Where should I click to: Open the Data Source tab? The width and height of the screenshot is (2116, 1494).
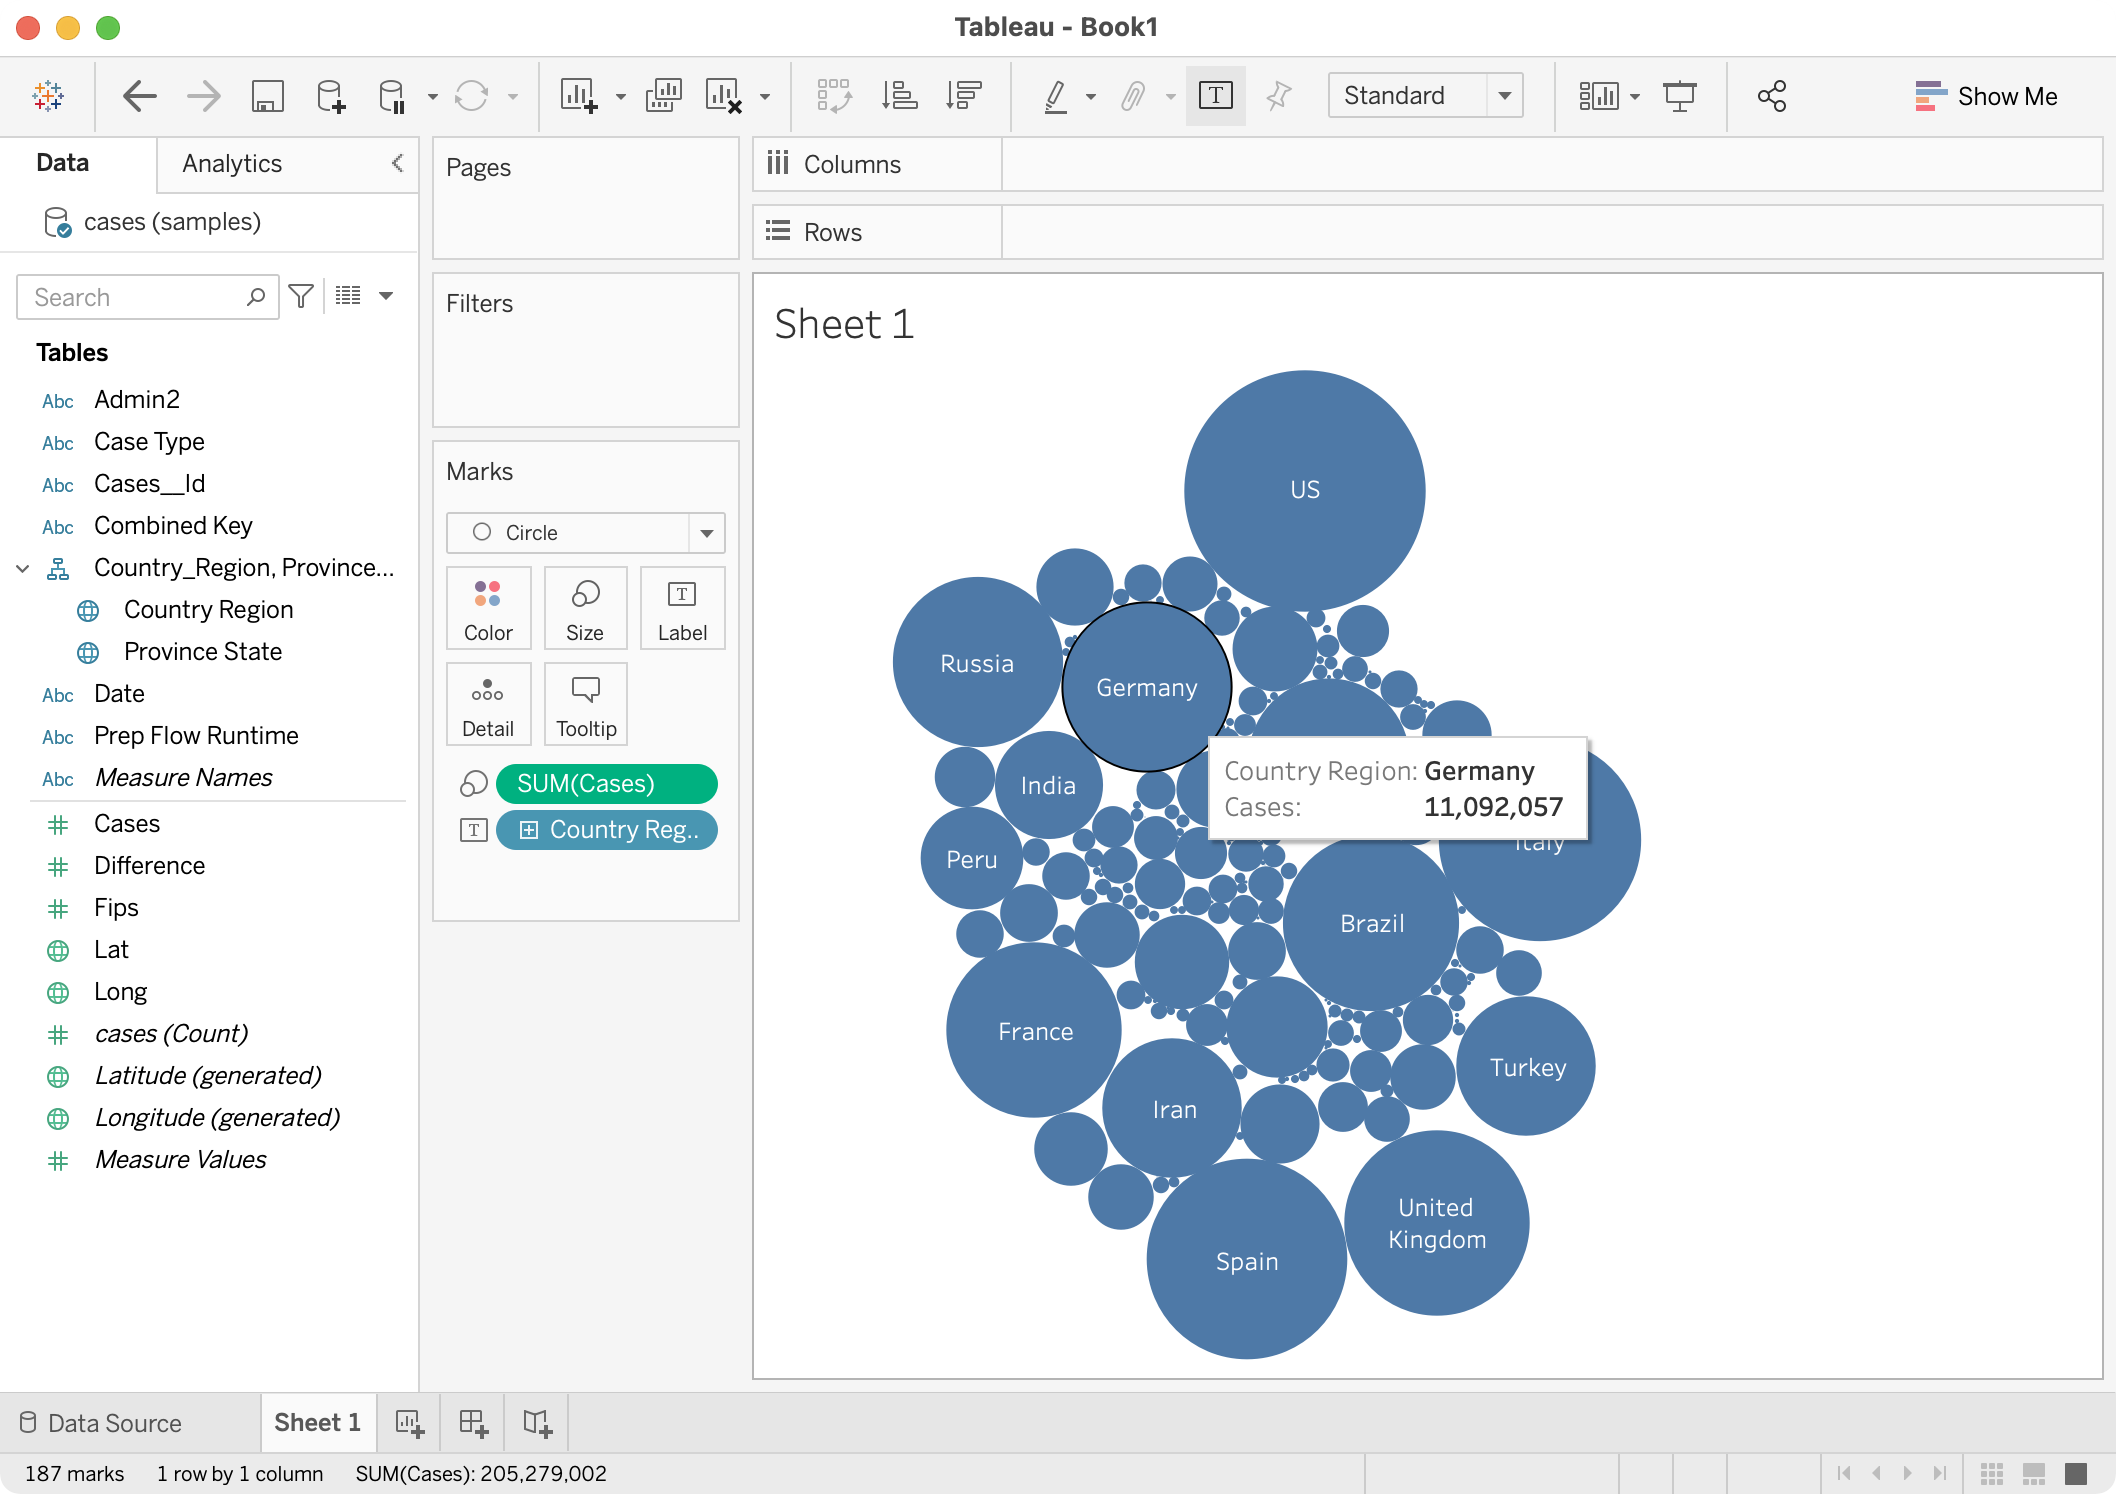(x=101, y=1423)
